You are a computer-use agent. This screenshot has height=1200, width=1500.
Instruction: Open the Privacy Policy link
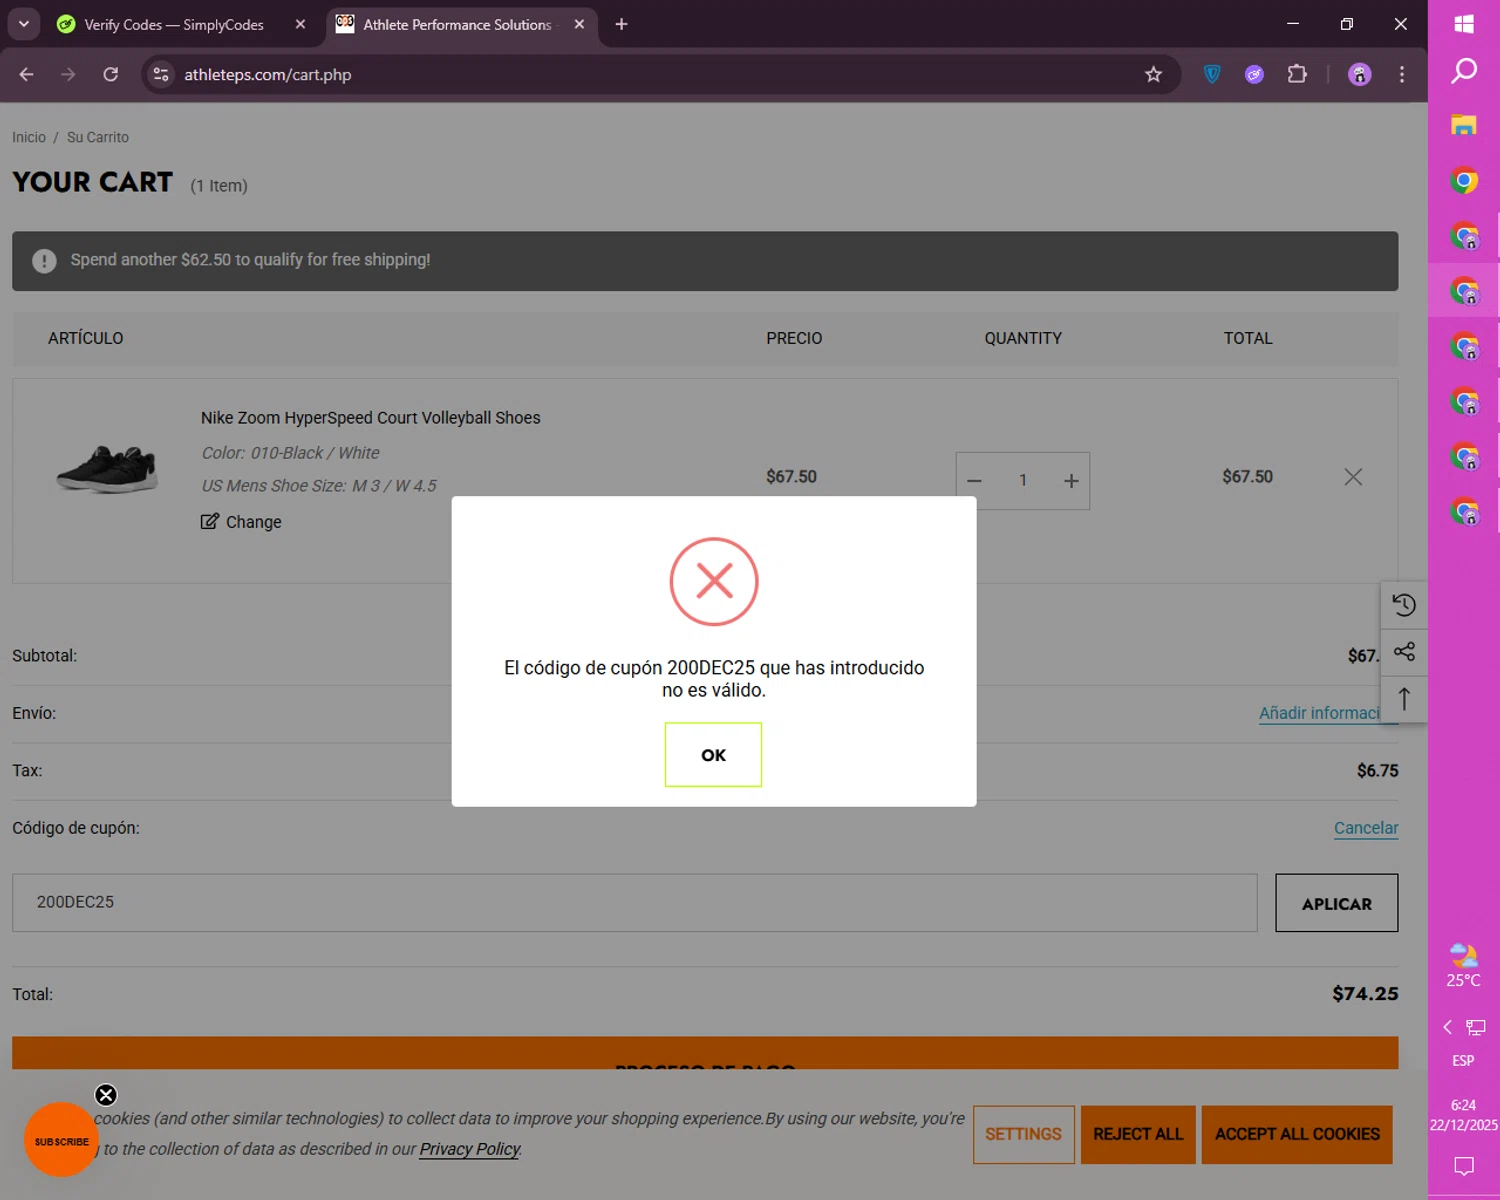click(469, 1149)
